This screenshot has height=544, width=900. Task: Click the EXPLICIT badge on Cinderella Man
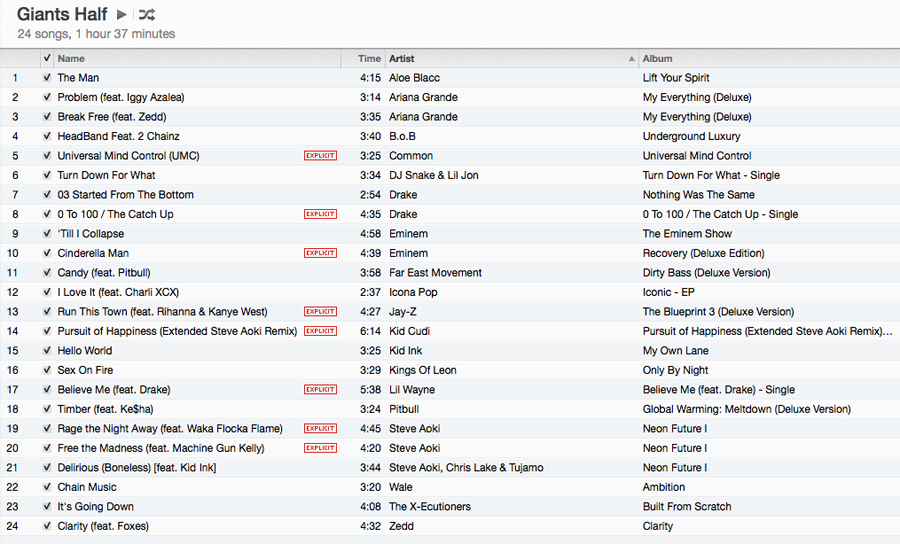(x=320, y=253)
